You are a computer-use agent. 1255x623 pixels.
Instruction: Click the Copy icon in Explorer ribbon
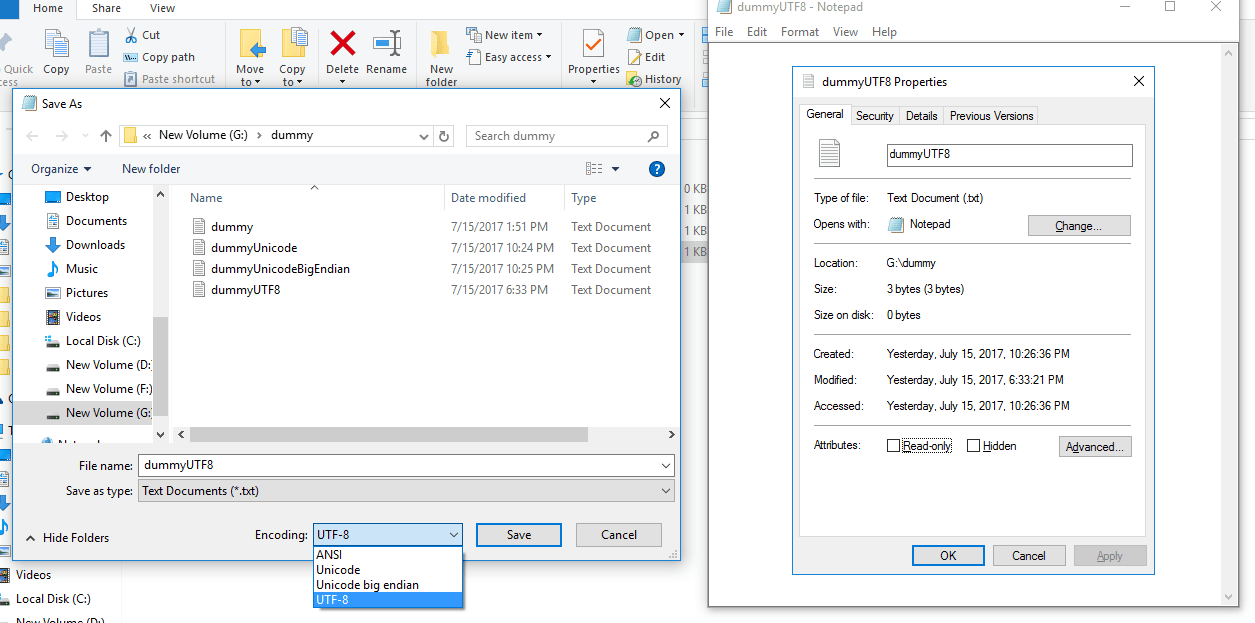(x=57, y=45)
